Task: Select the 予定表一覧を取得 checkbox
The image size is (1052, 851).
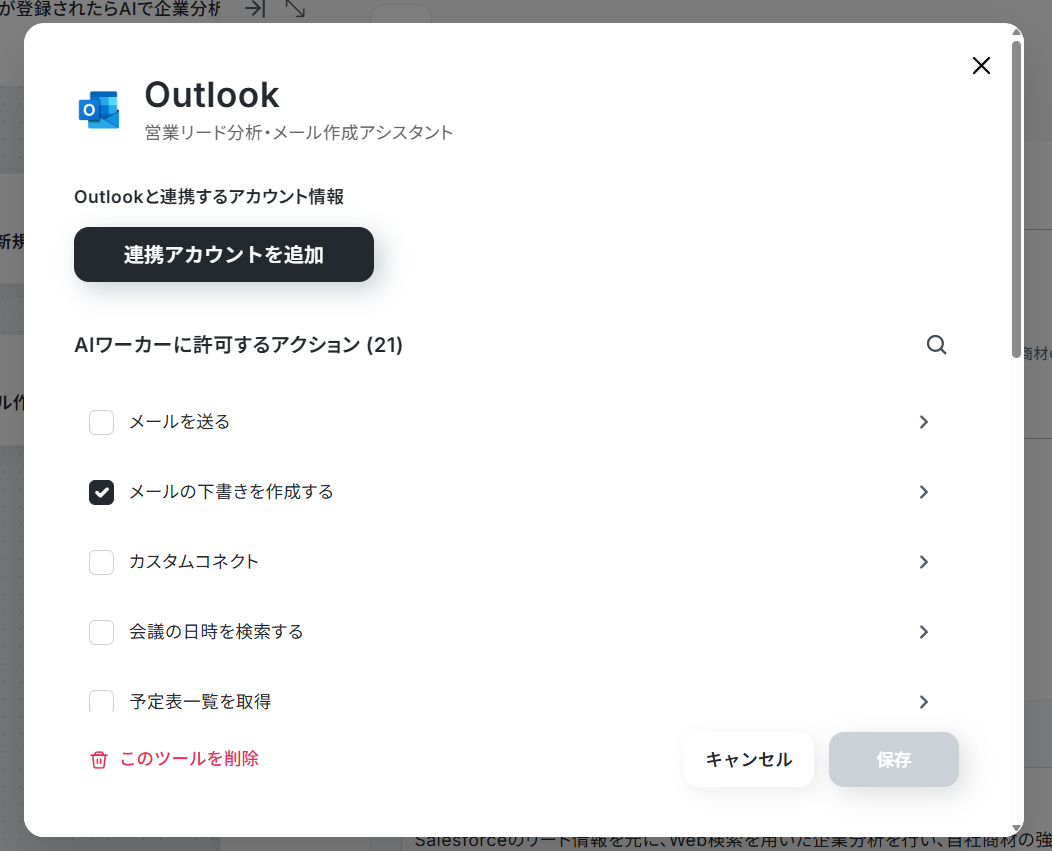Action: (101, 701)
